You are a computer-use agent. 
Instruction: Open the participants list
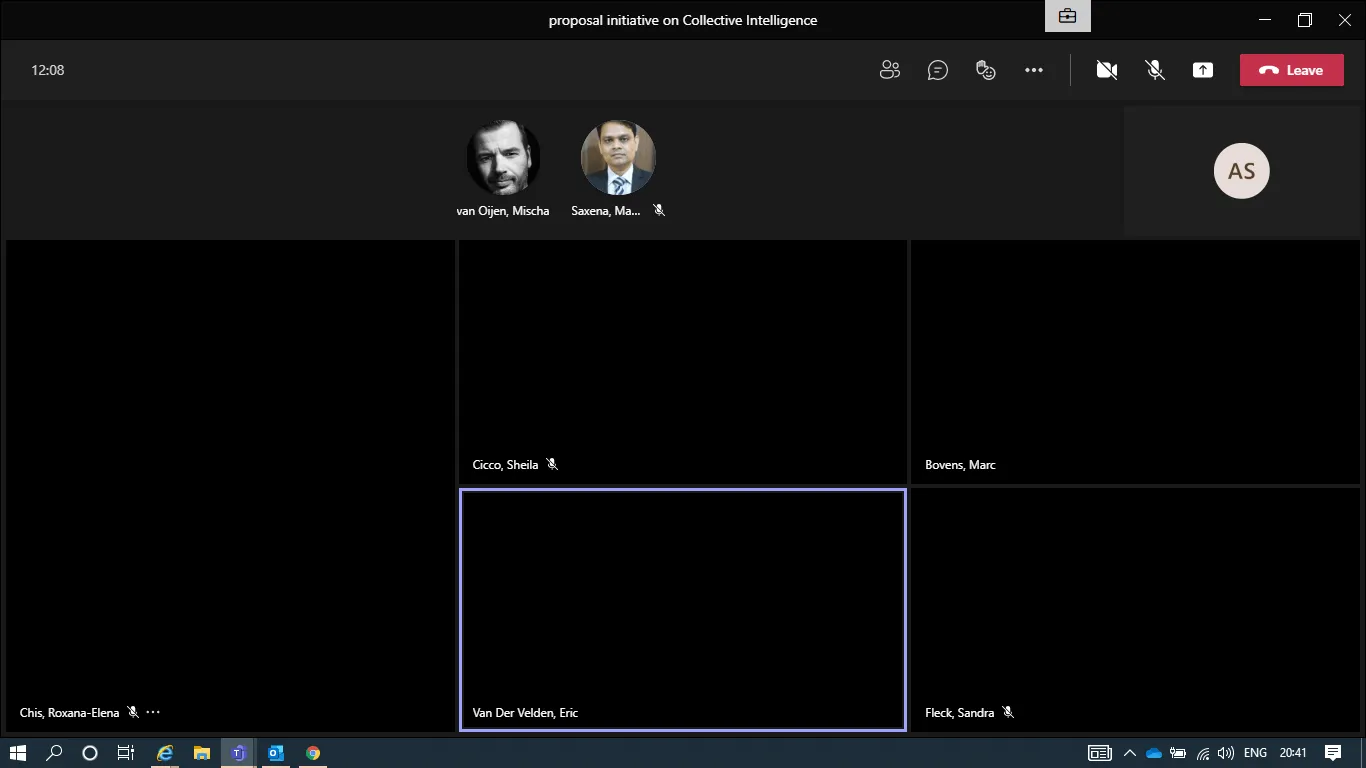[x=889, y=69]
